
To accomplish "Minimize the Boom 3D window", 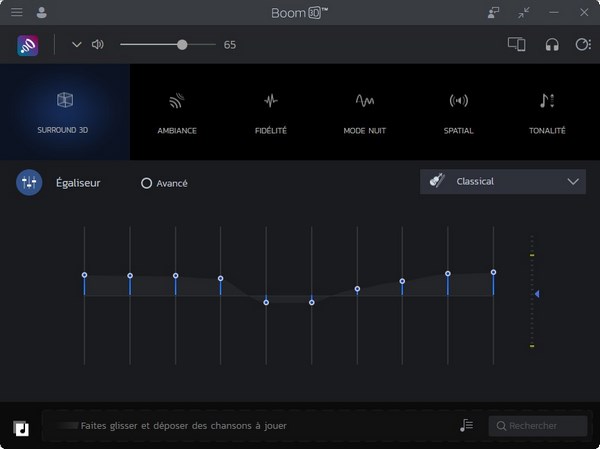I will coord(553,13).
